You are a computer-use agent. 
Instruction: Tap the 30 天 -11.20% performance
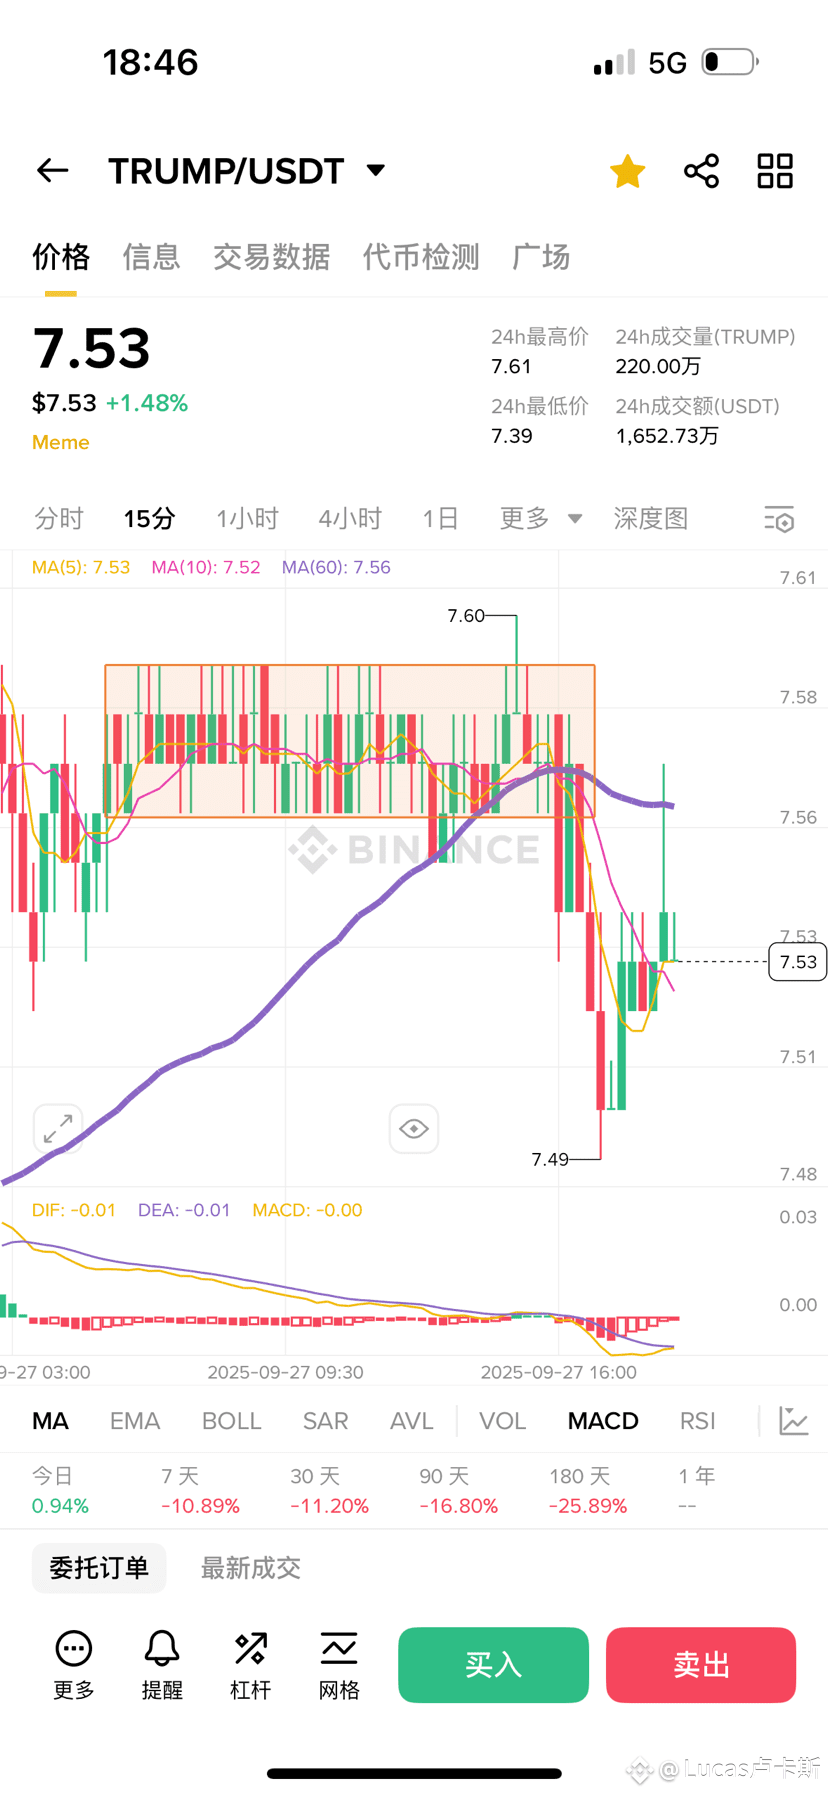coord(329,1491)
